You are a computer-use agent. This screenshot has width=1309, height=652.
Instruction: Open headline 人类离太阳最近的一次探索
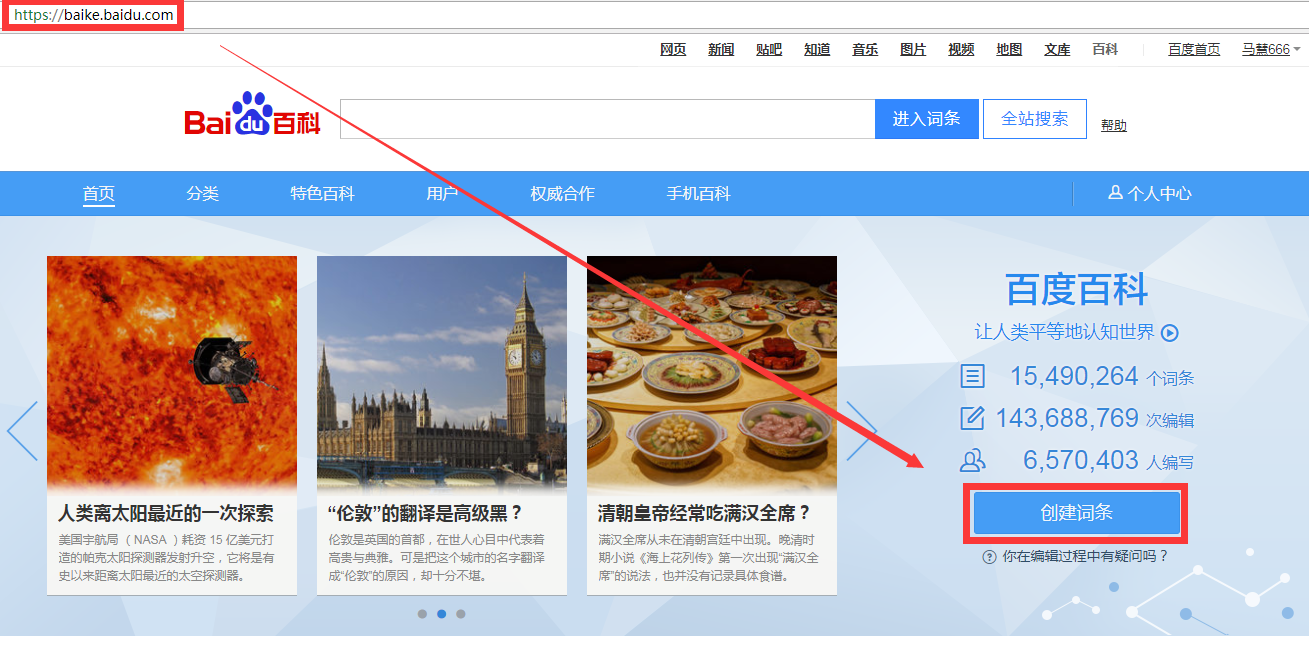click(165, 514)
